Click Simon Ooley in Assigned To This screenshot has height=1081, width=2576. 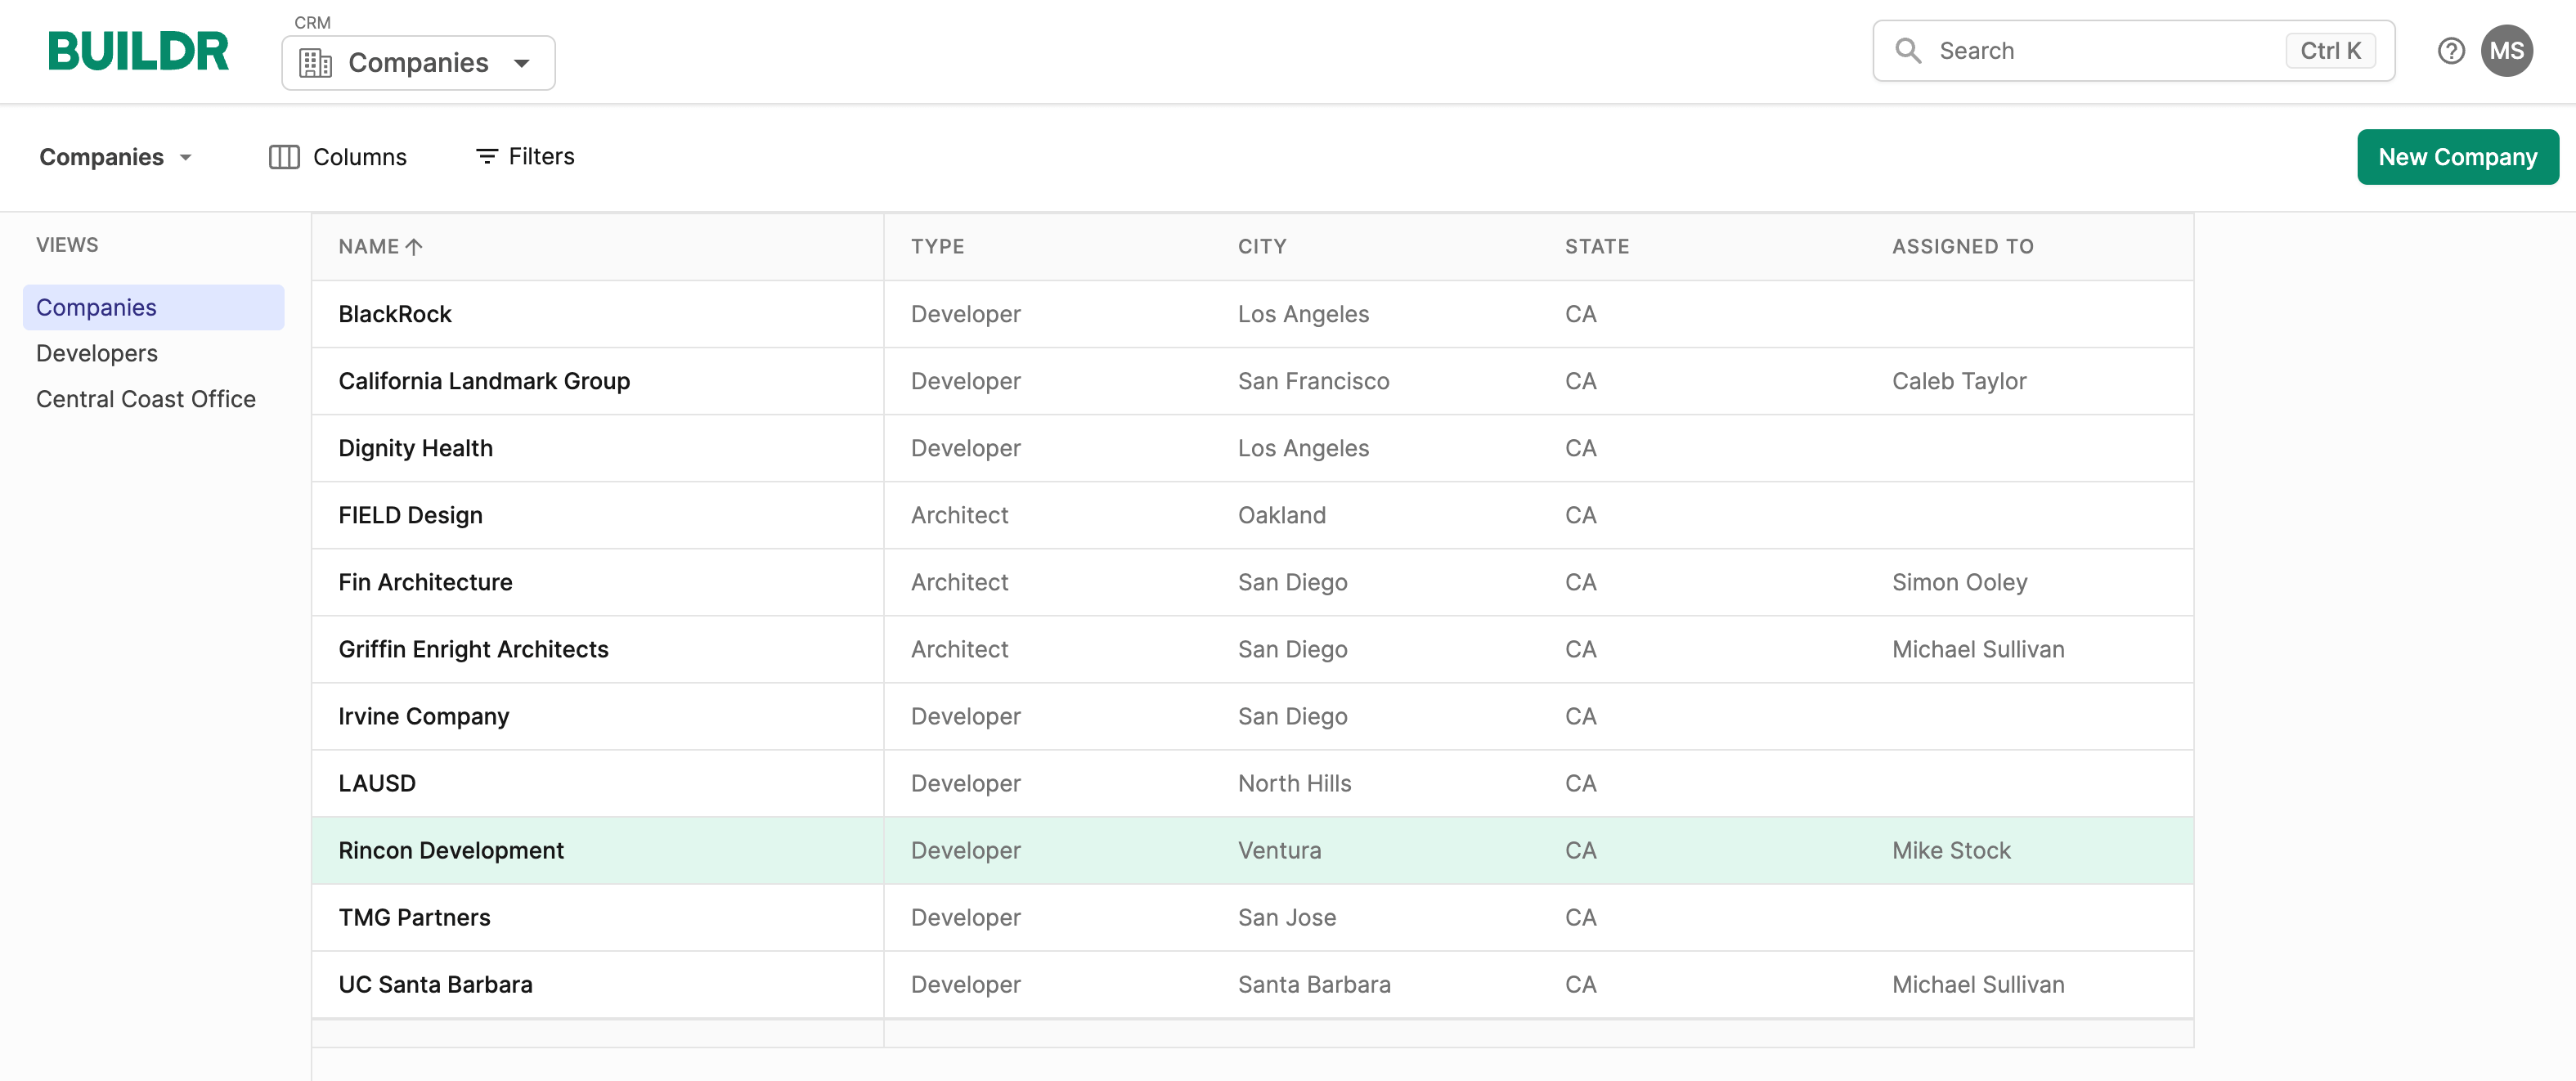[x=1959, y=582]
